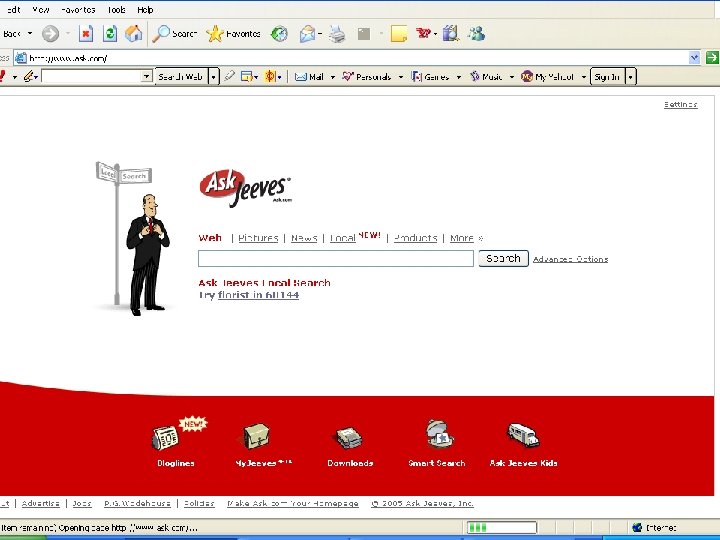Click the Ask Jeeves Search button
Viewport: 720px width, 540px height.
click(x=503, y=258)
